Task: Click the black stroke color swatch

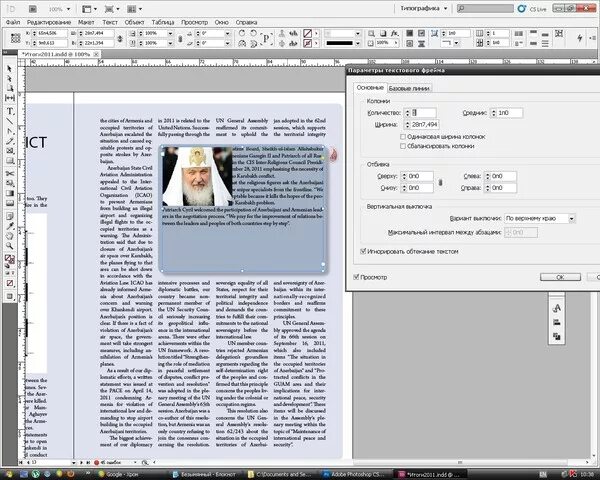Action: (x=339, y=43)
